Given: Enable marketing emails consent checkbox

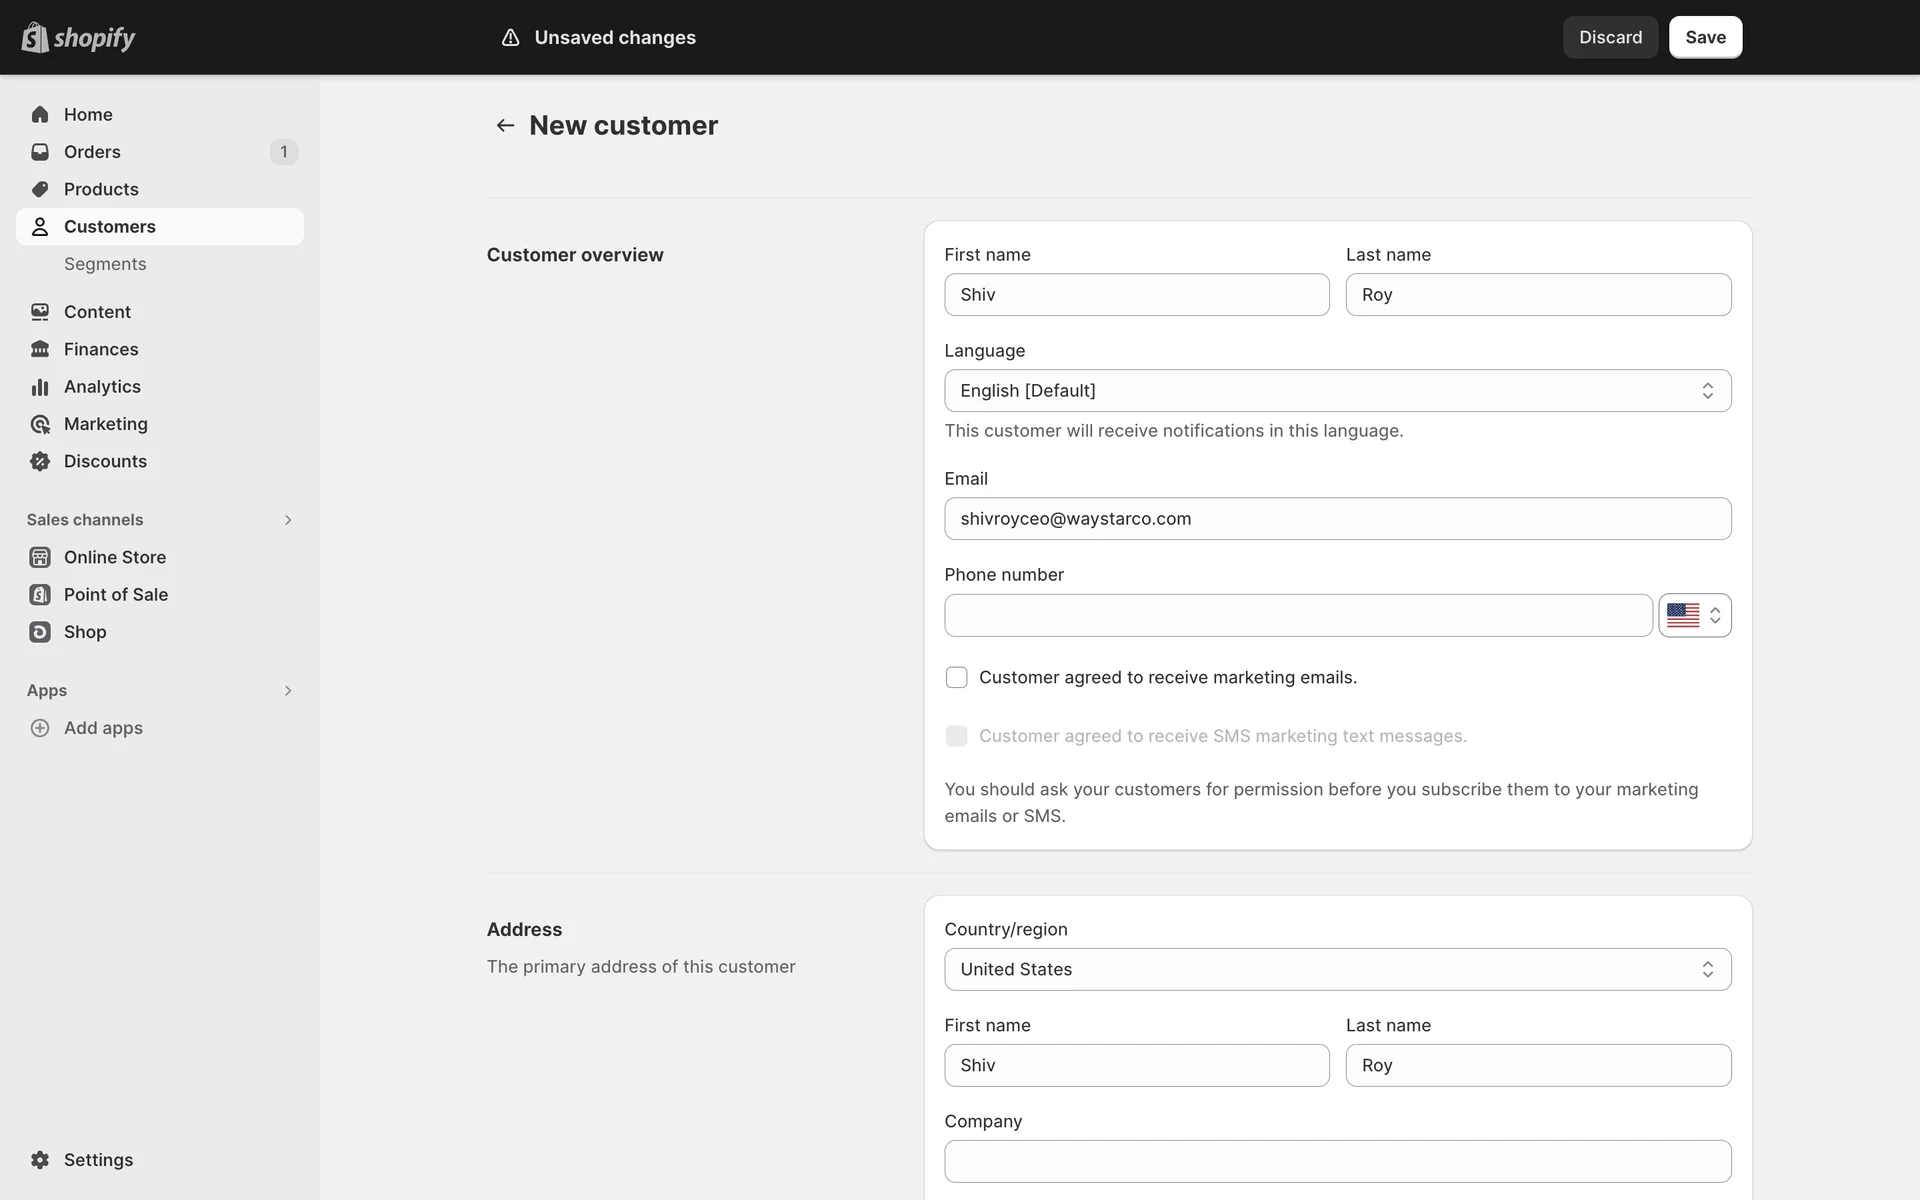Looking at the screenshot, I should [x=956, y=678].
